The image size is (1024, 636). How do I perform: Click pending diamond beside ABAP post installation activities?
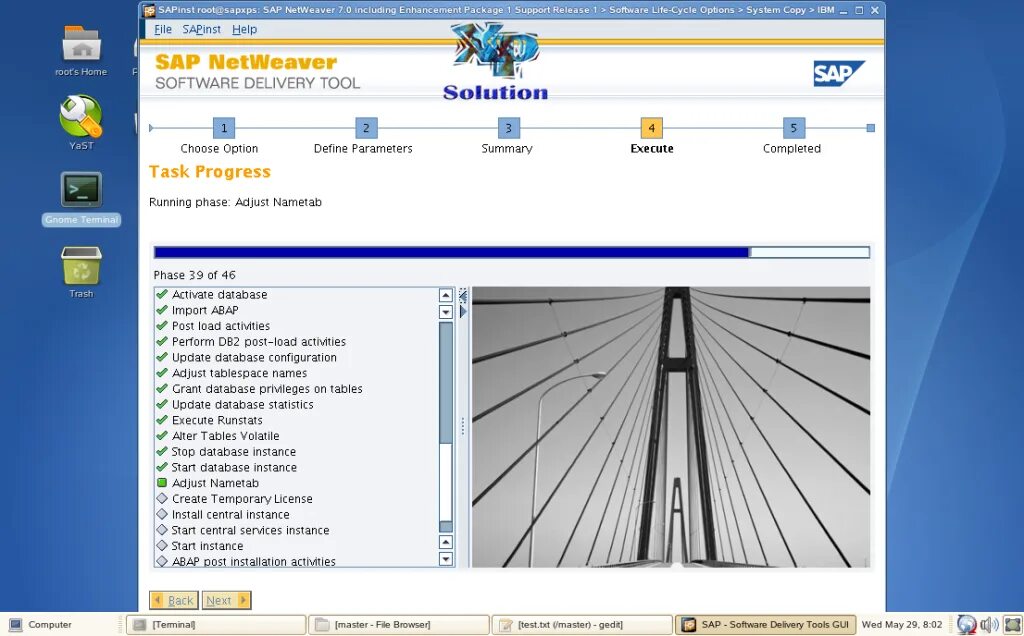(162, 561)
